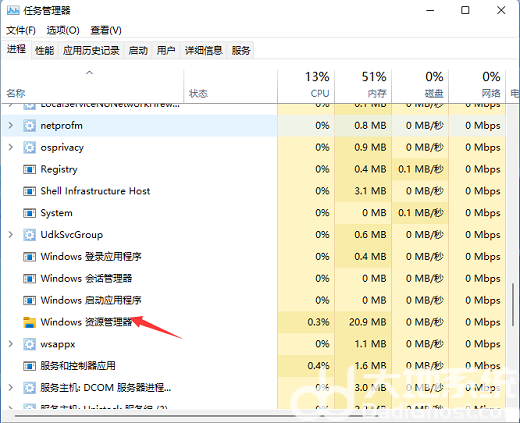Sort by the 磁盘 column header
Image resolution: width=520 pixels, height=423 pixels.
tap(420, 86)
